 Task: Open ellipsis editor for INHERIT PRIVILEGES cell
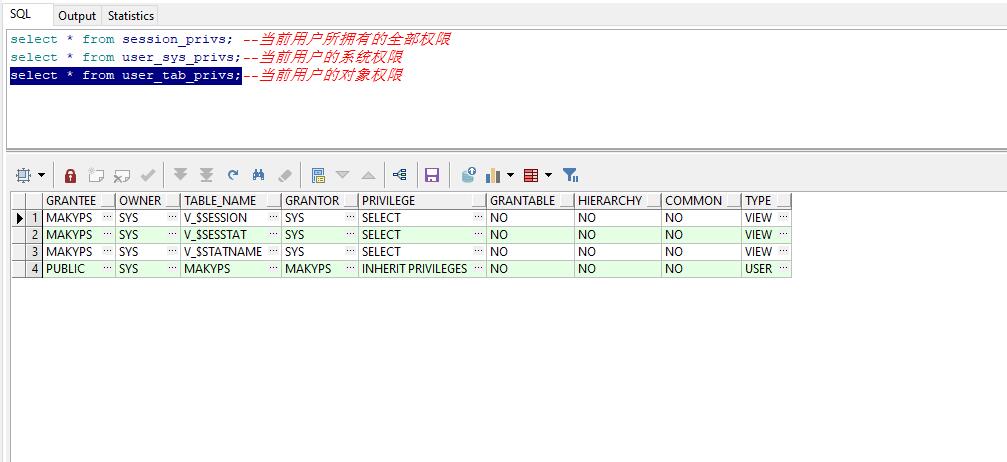click(x=478, y=268)
